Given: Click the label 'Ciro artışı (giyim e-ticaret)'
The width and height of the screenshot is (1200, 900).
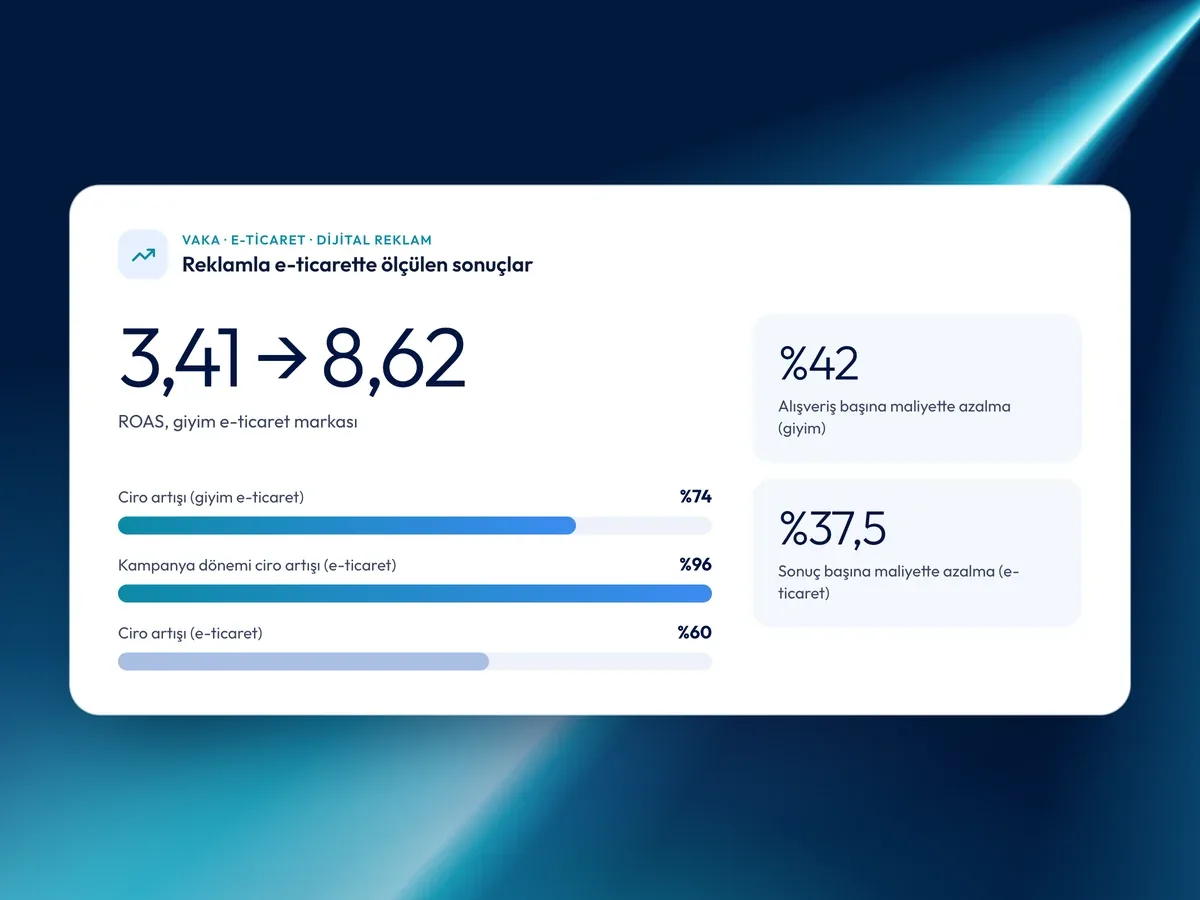Looking at the screenshot, I should (x=211, y=497).
